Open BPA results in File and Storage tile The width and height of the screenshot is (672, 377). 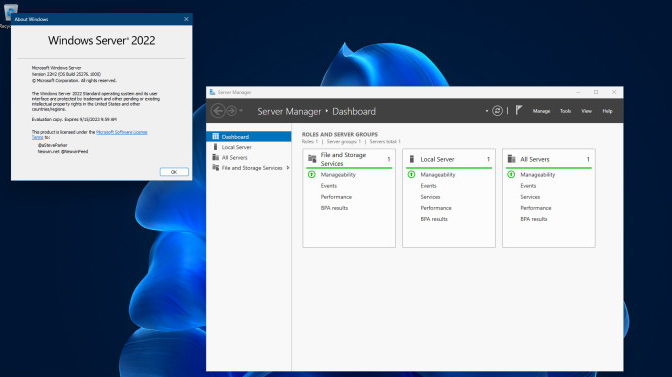pyautogui.click(x=334, y=208)
